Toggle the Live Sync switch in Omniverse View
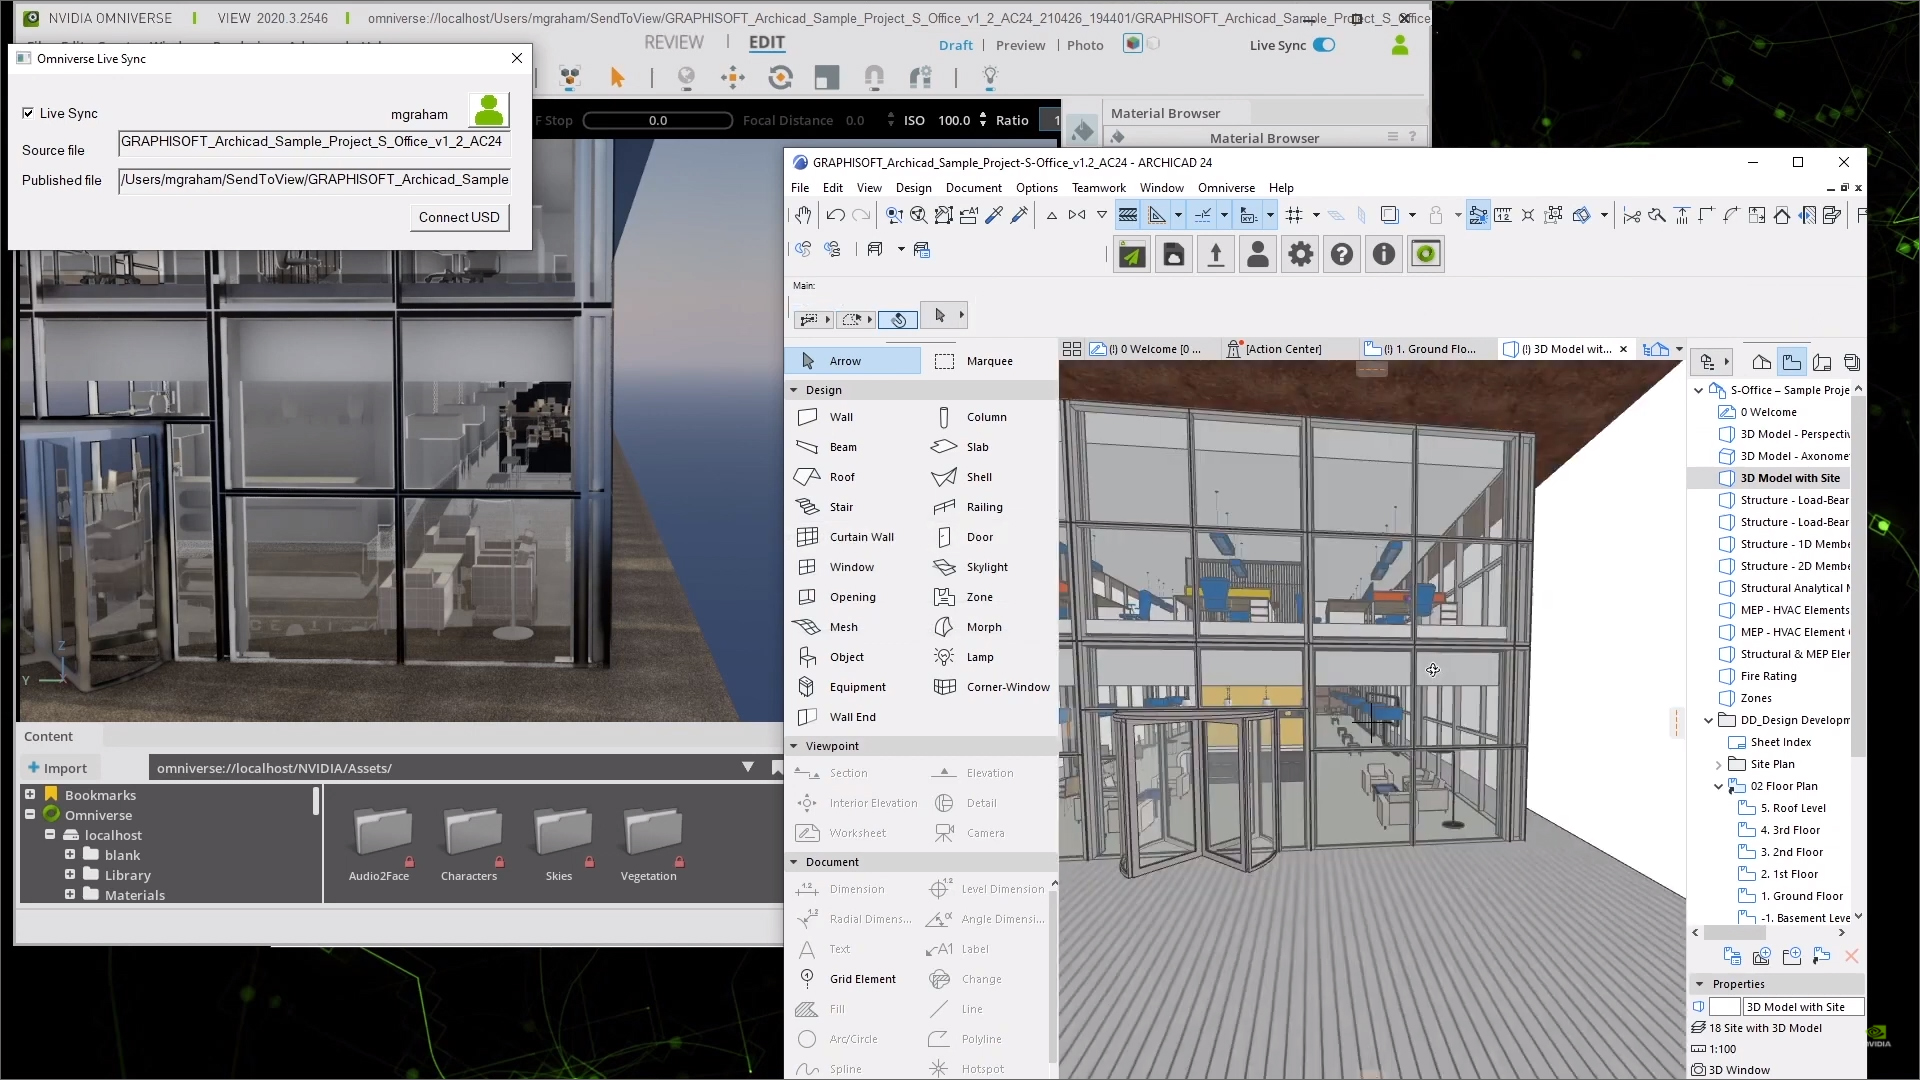Viewport: 1920px width, 1080px height. (1324, 45)
